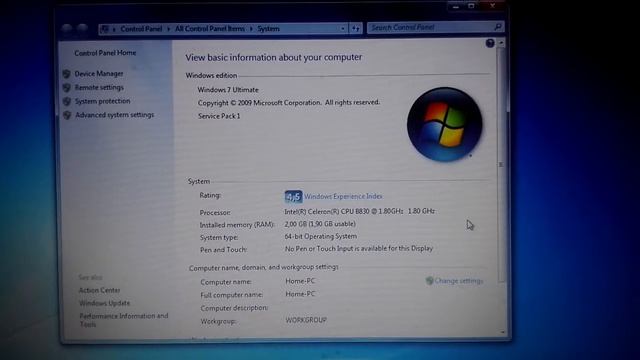The height and width of the screenshot is (360, 640).
Task: Click the search magnifier icon
Action: (x=498, y=27)
